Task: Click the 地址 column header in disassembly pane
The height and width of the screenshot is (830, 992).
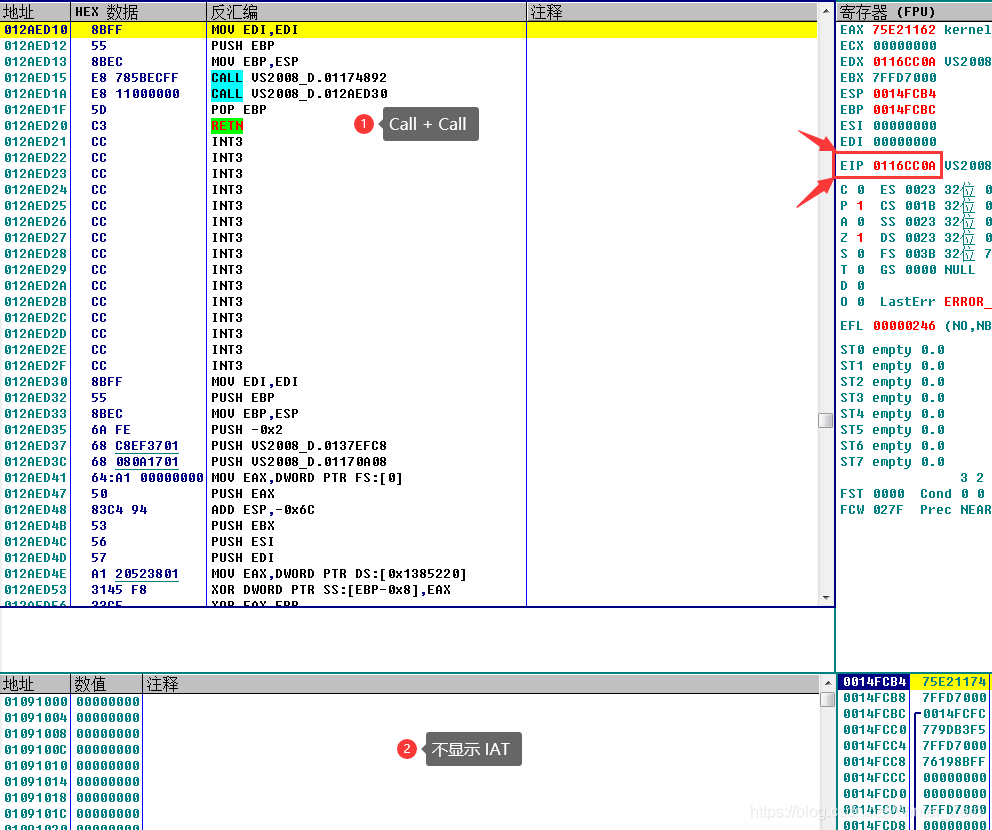Action: (35, 12)
